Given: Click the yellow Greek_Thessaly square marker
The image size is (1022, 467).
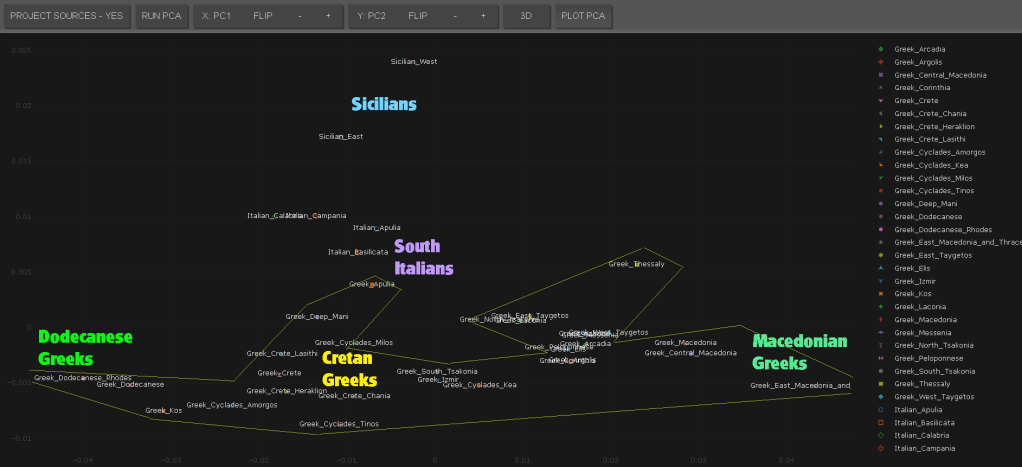Looking at the screenshot, I should click(880, 384).
